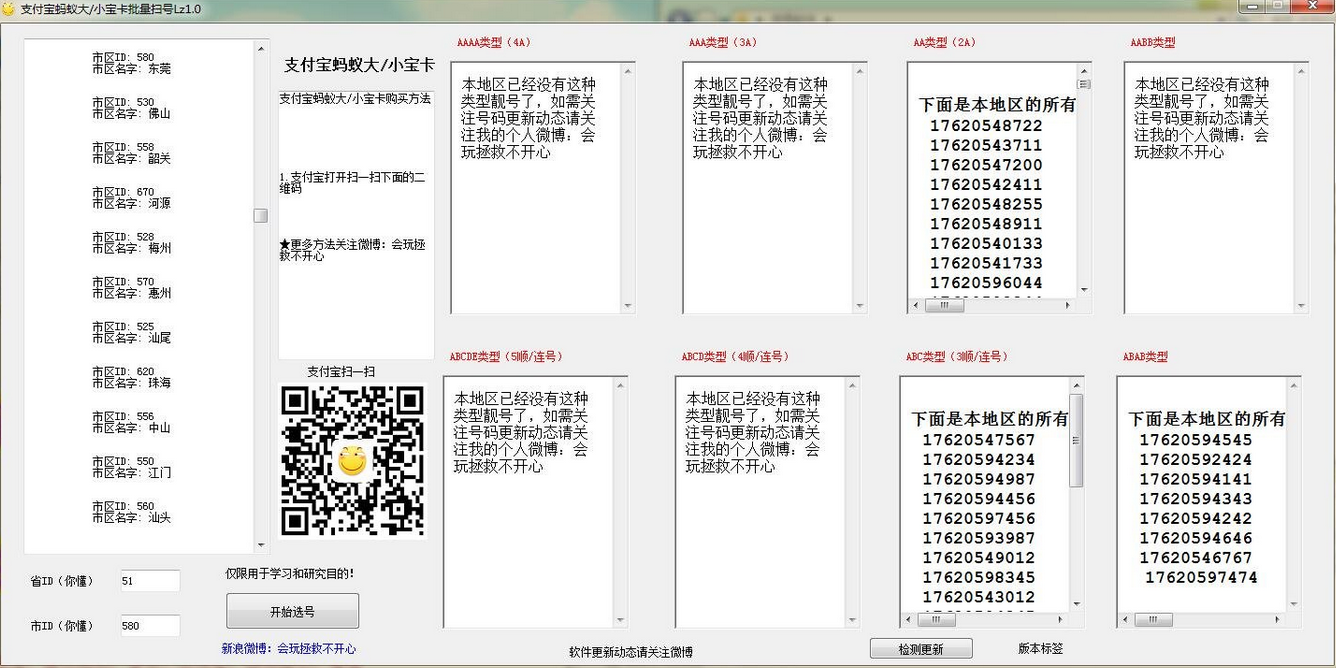Click the 检测更新 button

pos(920,649)
